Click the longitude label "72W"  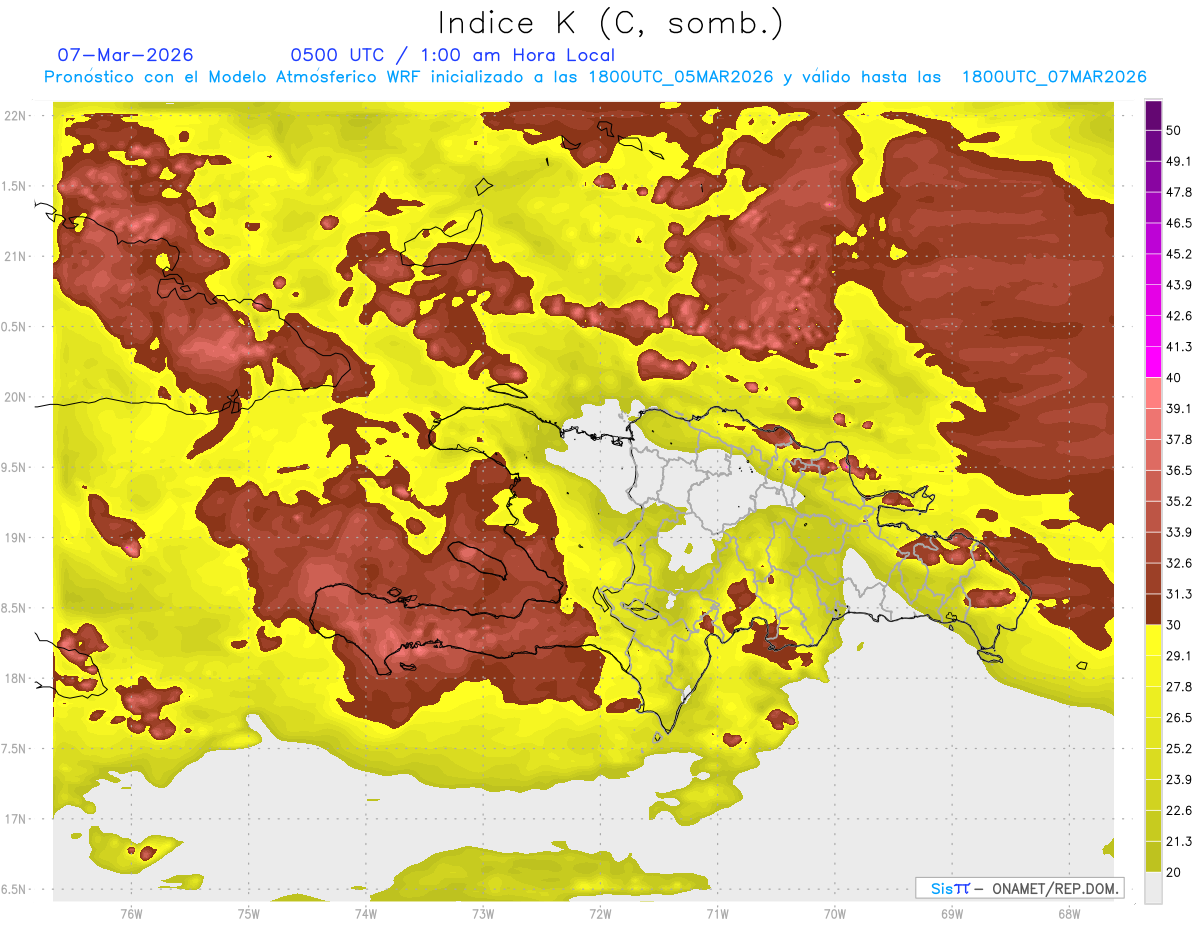(600, 914)
